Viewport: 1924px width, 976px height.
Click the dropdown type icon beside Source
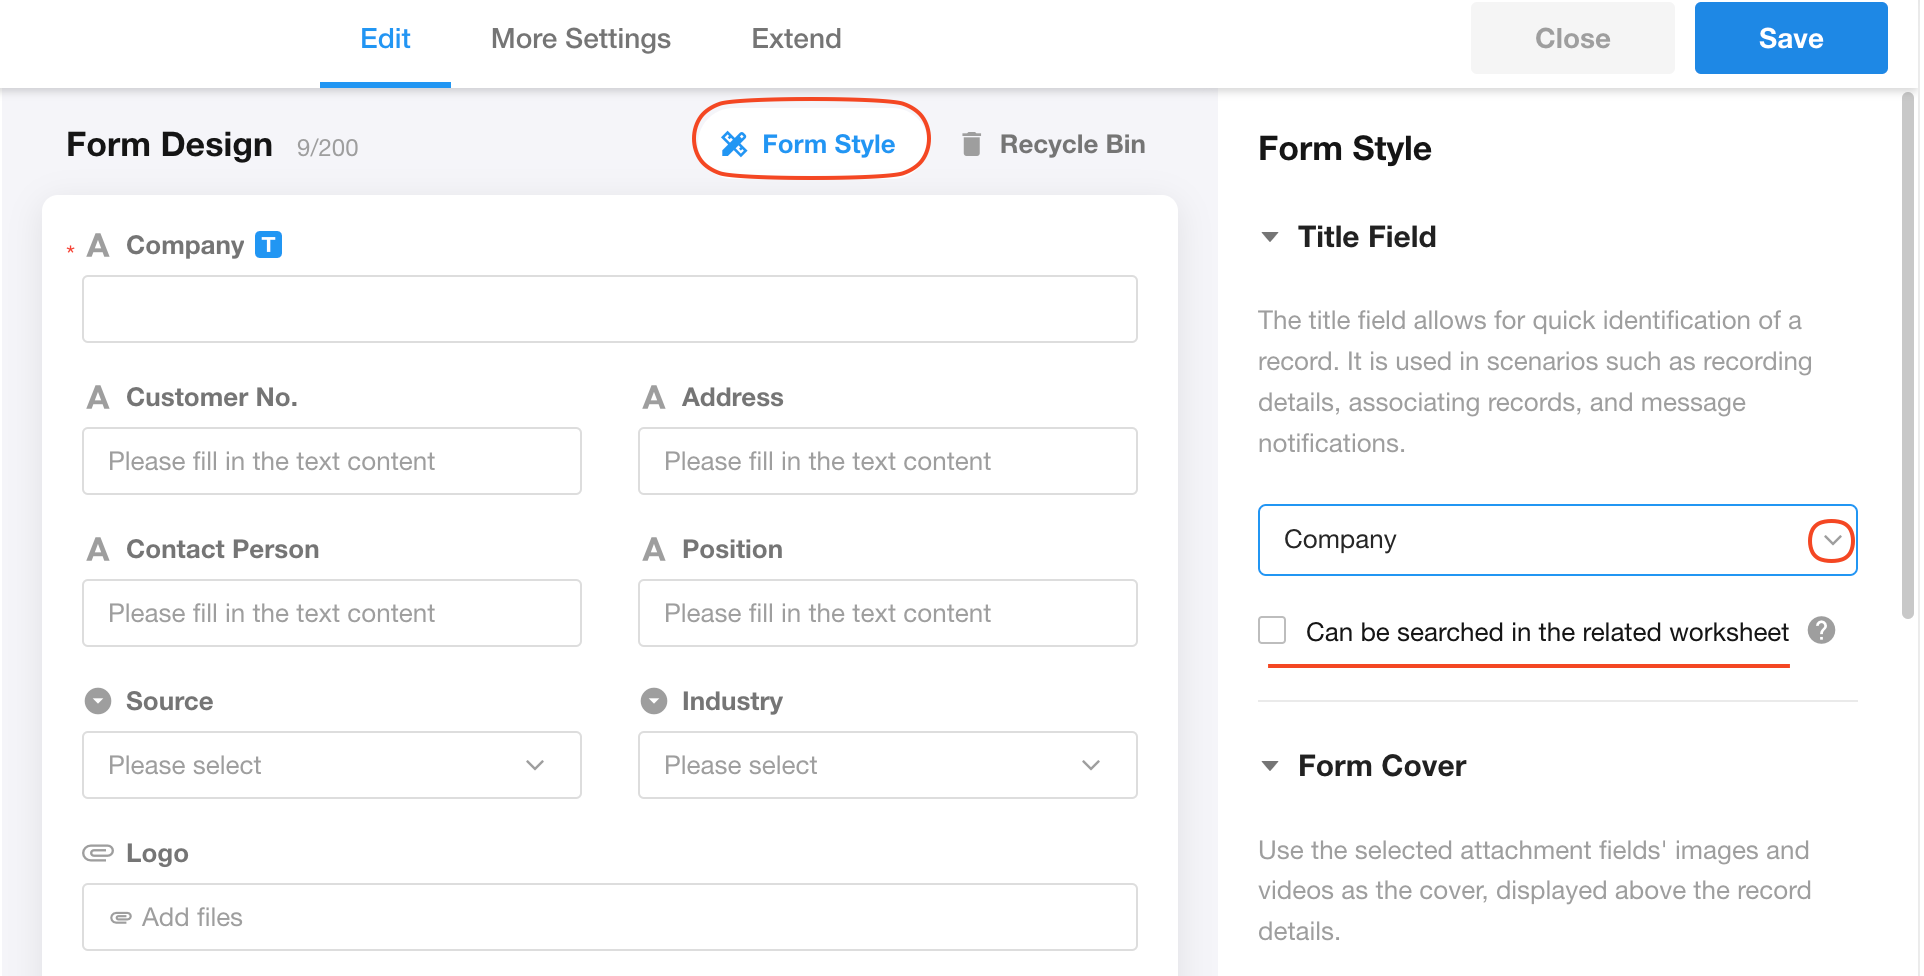tap(98, 701)
